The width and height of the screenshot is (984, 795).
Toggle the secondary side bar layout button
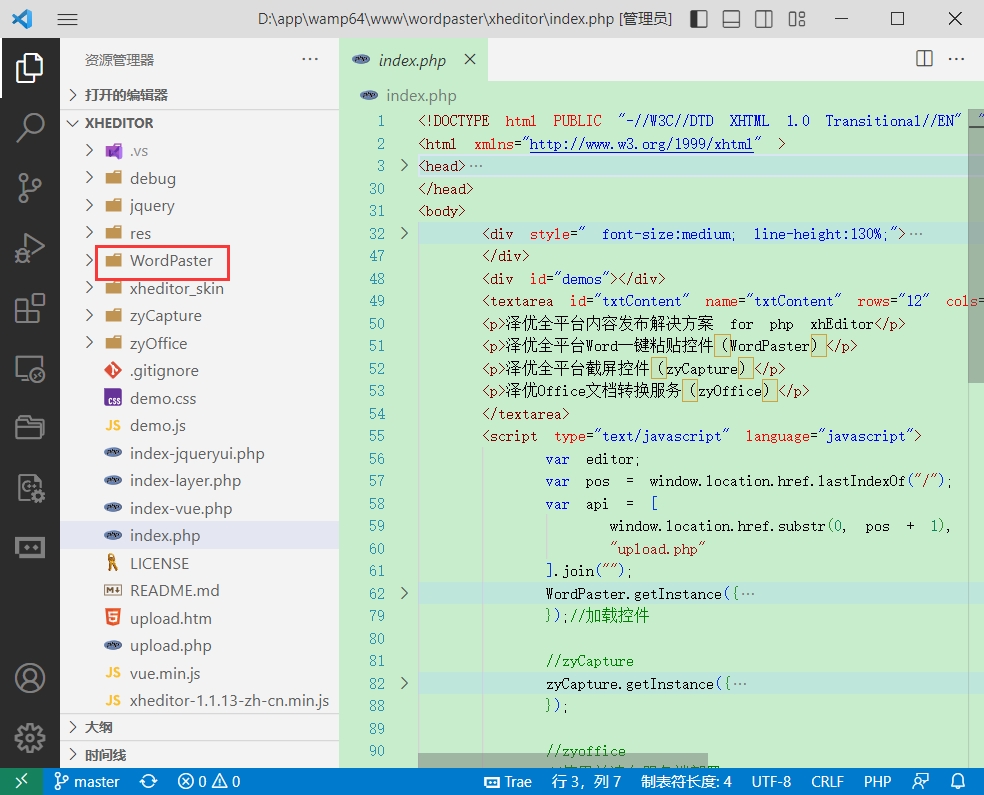[x=763, y=19]
